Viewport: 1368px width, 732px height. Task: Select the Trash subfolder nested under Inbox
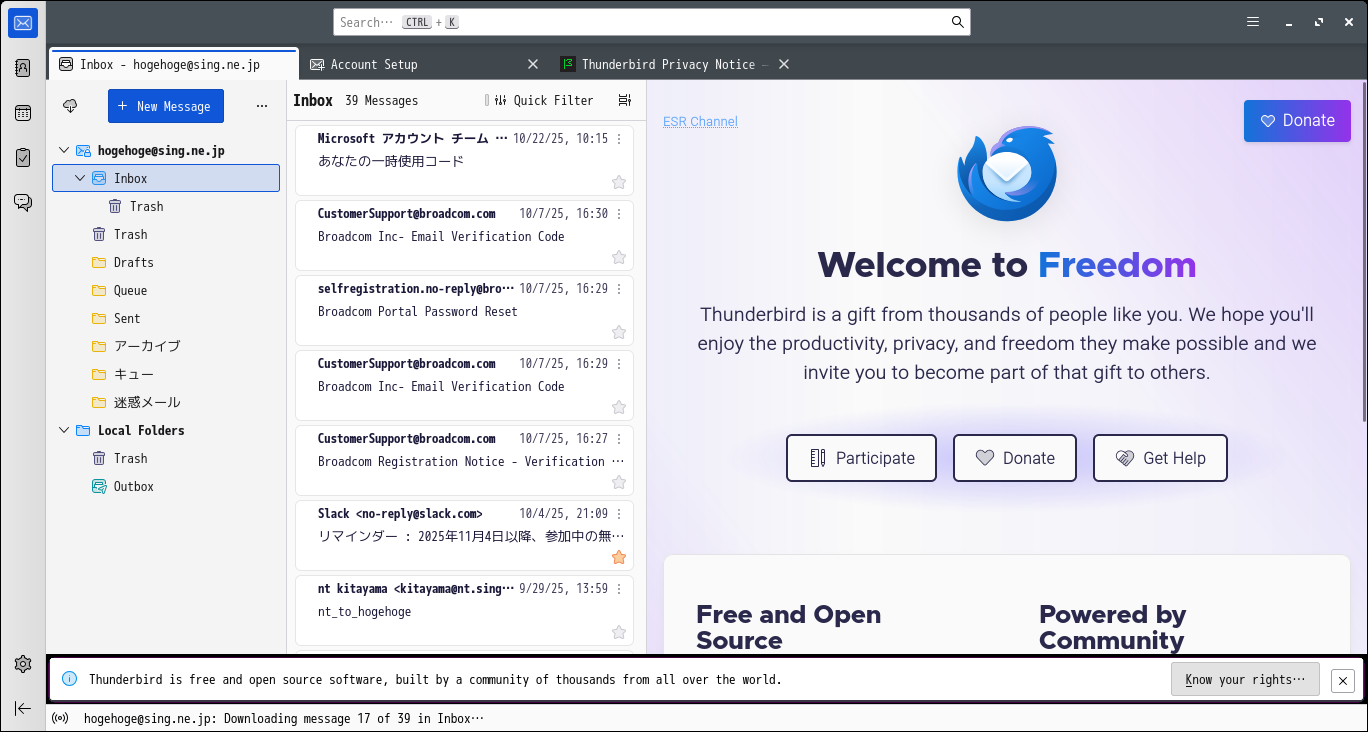pyautogui.click(x=166, y=206)
